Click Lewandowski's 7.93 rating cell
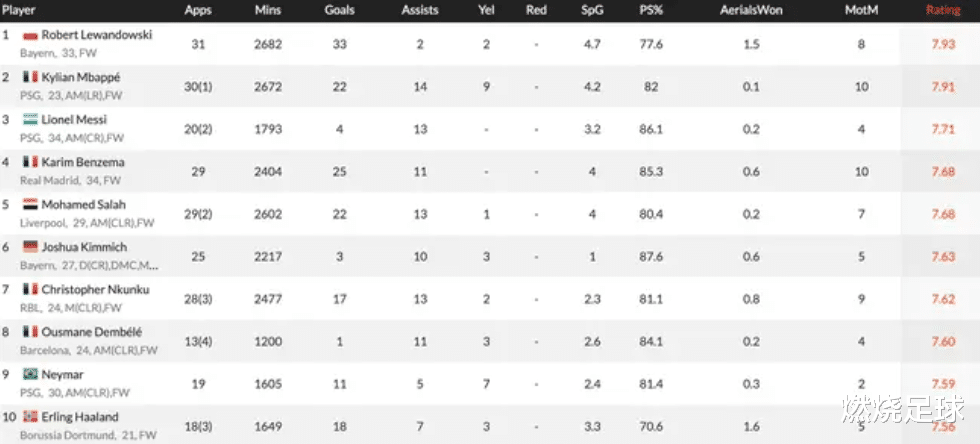 pos(943,44)
